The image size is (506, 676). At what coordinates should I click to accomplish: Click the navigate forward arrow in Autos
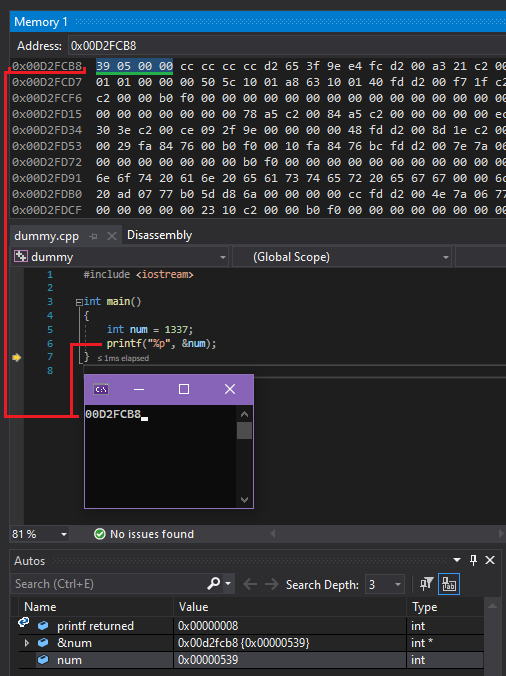[x=272, y=584]
